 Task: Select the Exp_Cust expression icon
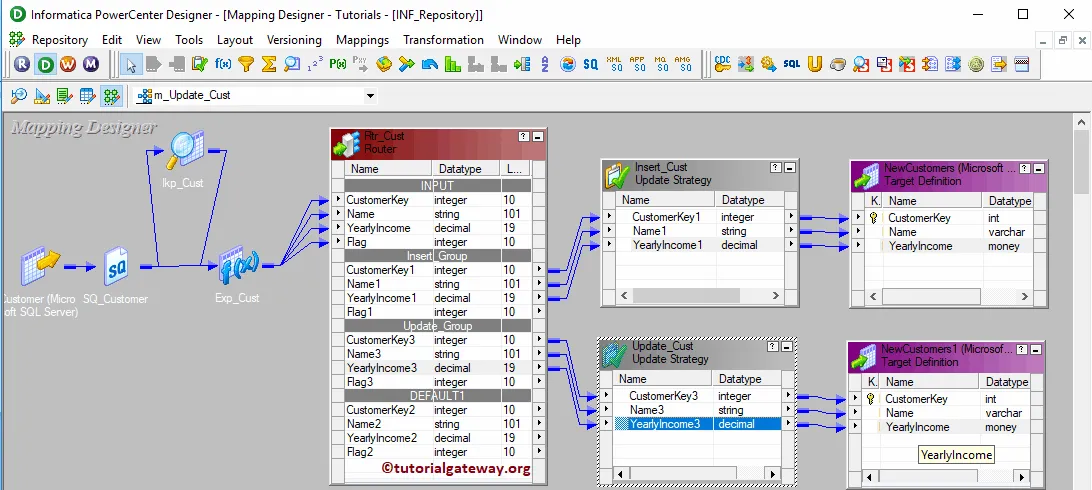238,265
